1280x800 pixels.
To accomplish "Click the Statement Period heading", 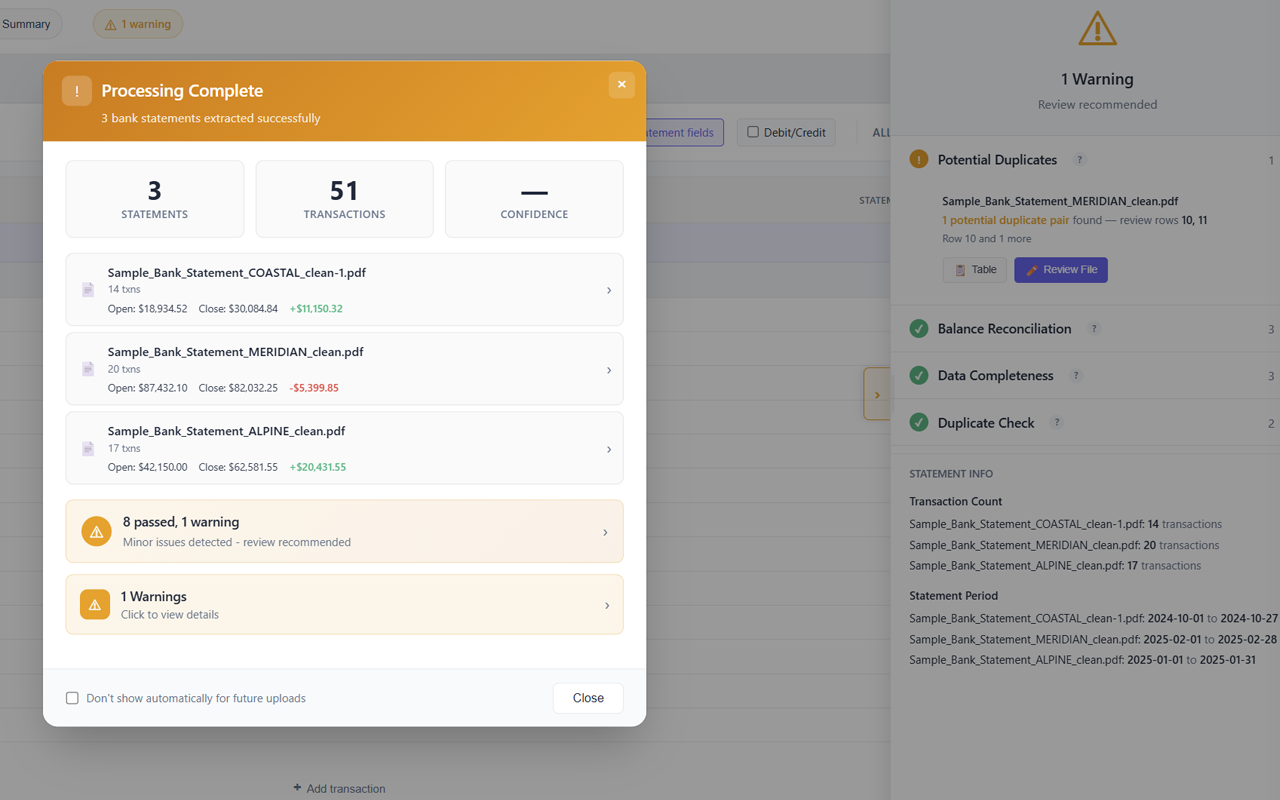I will [954, 595].
